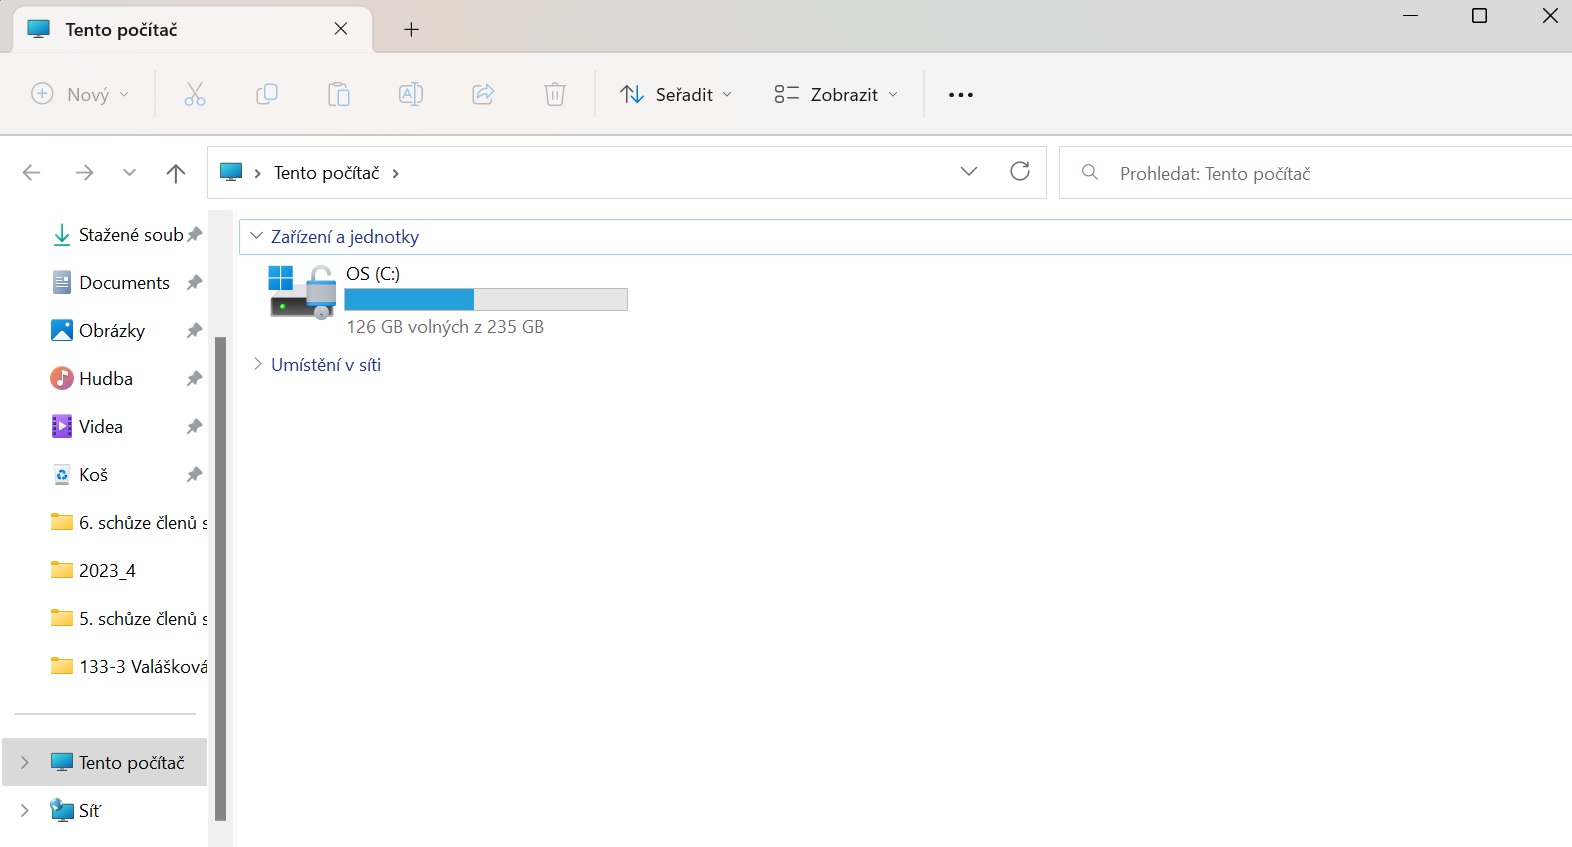Click the Delete trash can icon
The image size is (1572, 847).
(x=555, y=95)
